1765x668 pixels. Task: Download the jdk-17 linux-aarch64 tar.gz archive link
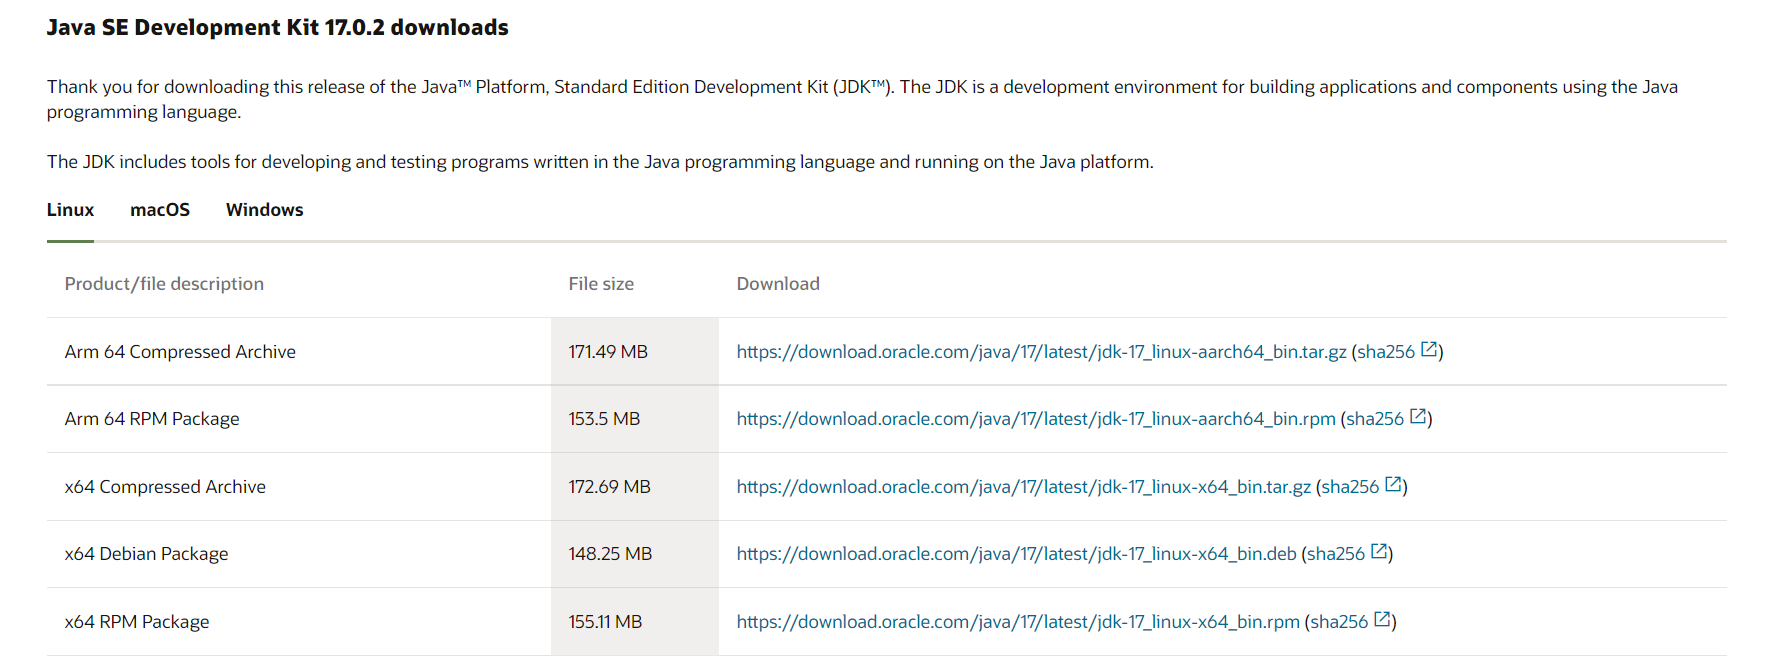tap(1041, 352)
